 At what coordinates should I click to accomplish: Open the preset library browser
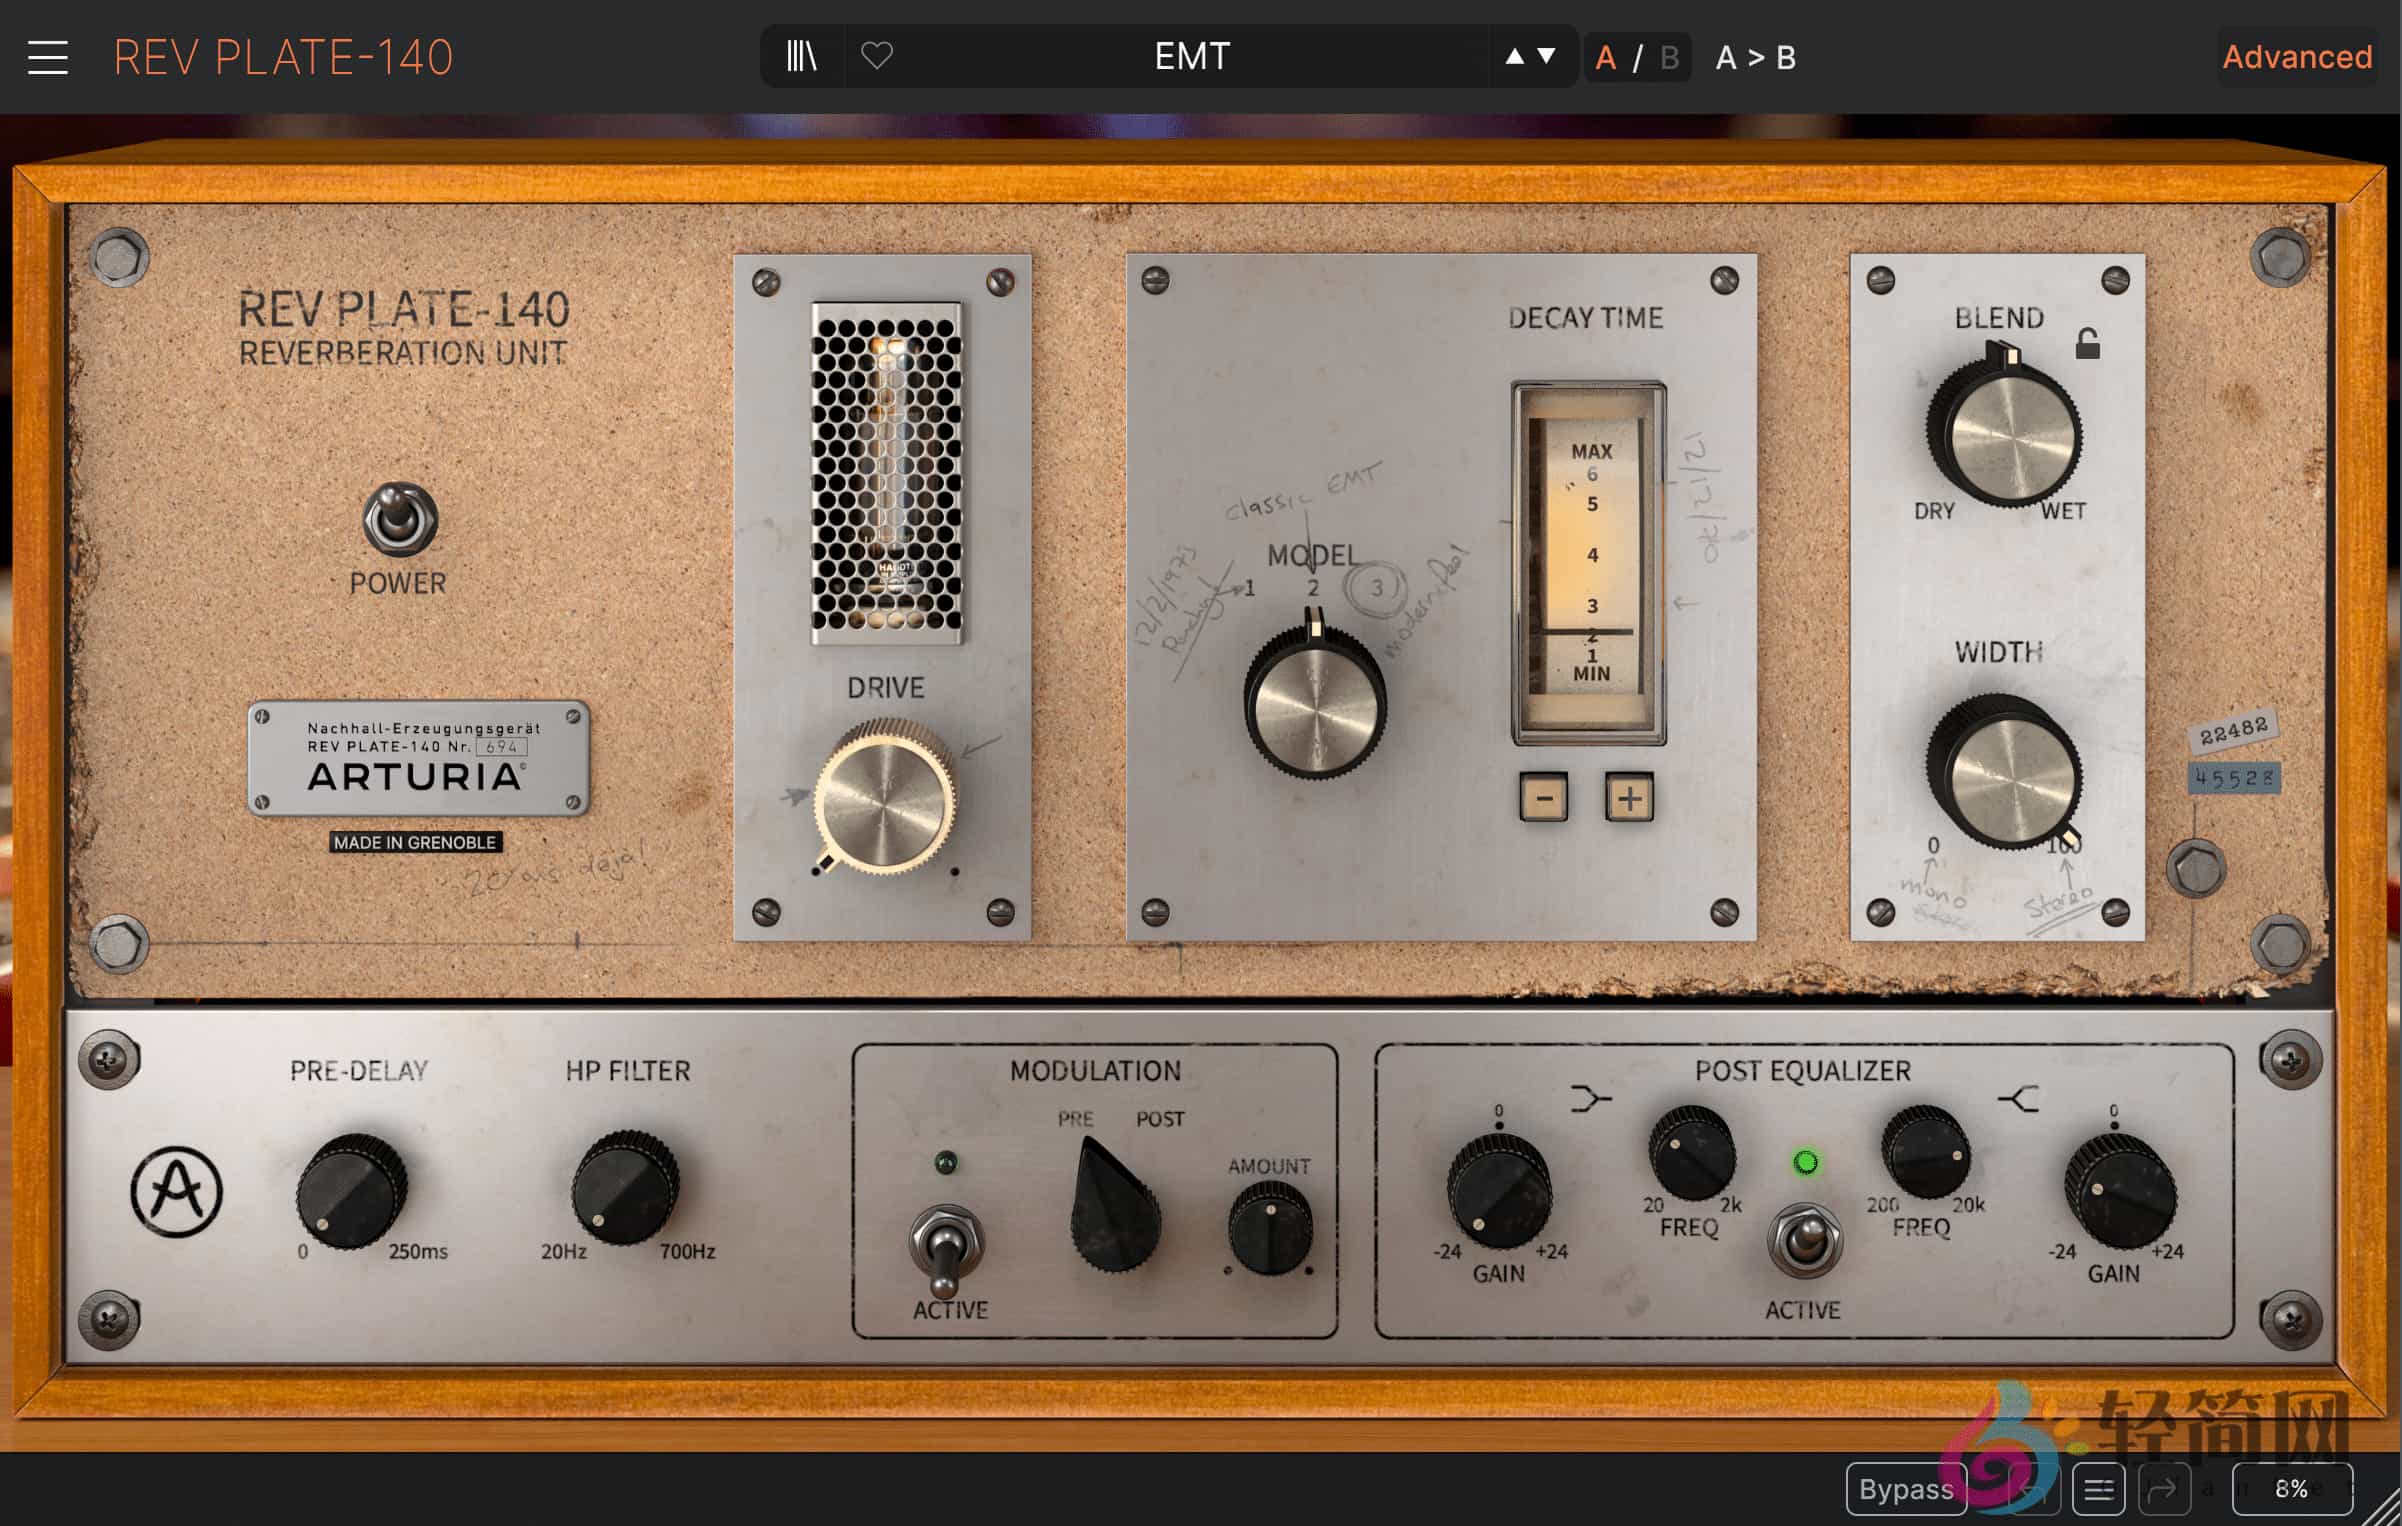coord(802,56)
